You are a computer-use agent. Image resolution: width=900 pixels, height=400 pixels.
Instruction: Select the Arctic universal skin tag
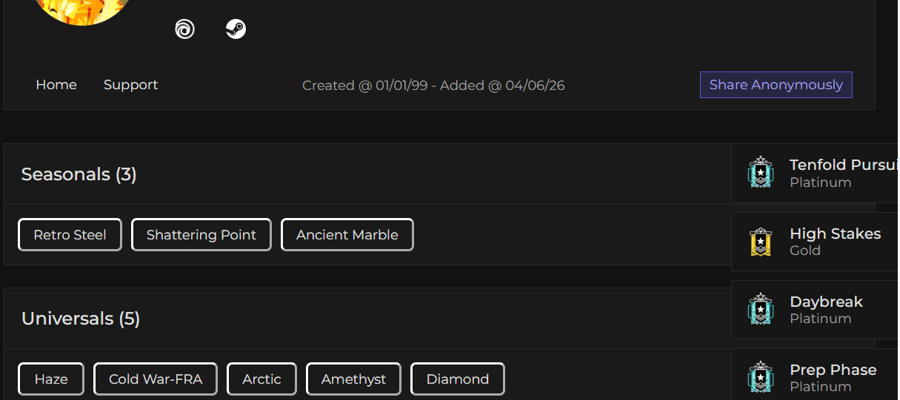tap(262, 379)
